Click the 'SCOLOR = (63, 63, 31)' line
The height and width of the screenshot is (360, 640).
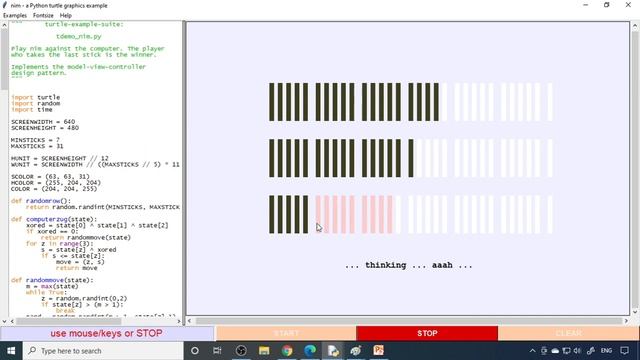(50, 177)
